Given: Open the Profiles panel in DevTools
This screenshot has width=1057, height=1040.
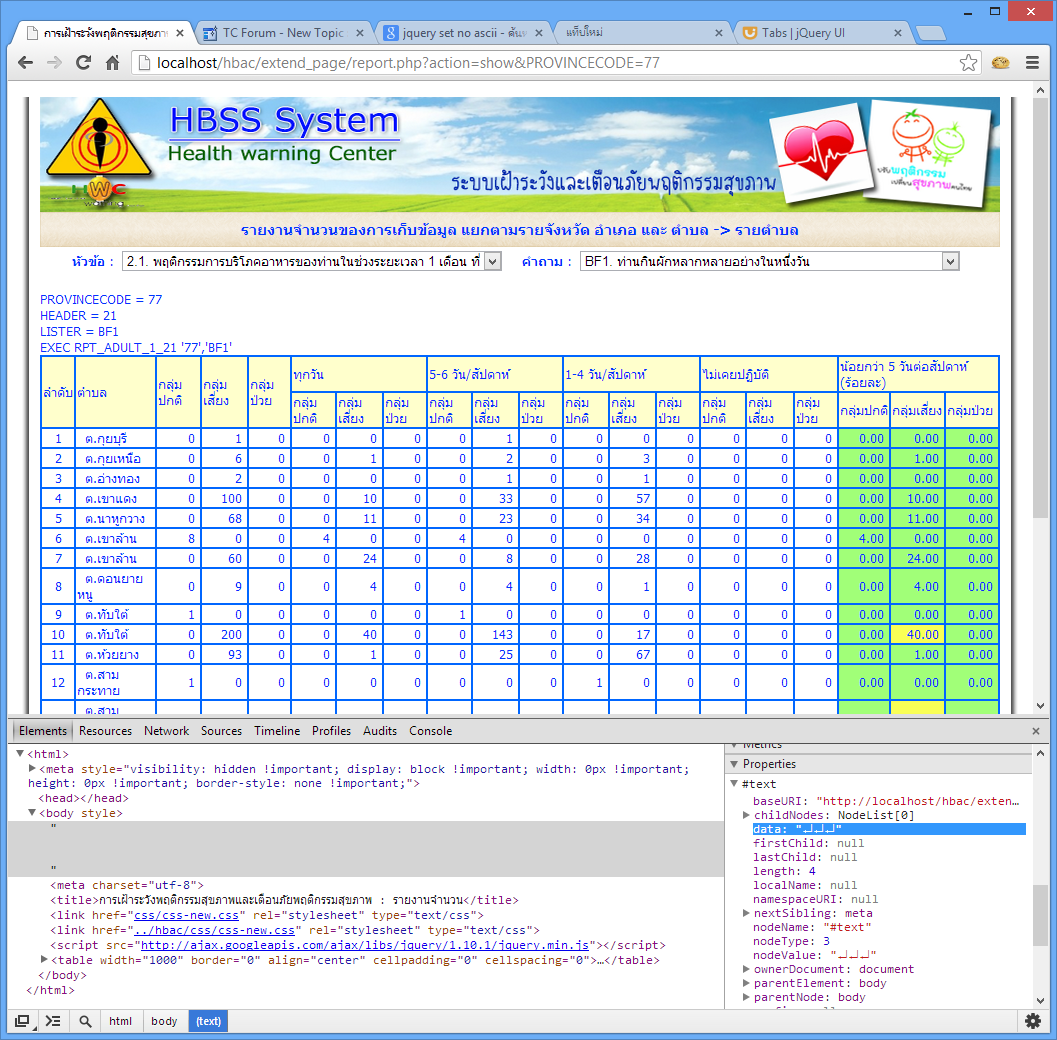Looking at the screenshot, I should [x=331, y=731].
